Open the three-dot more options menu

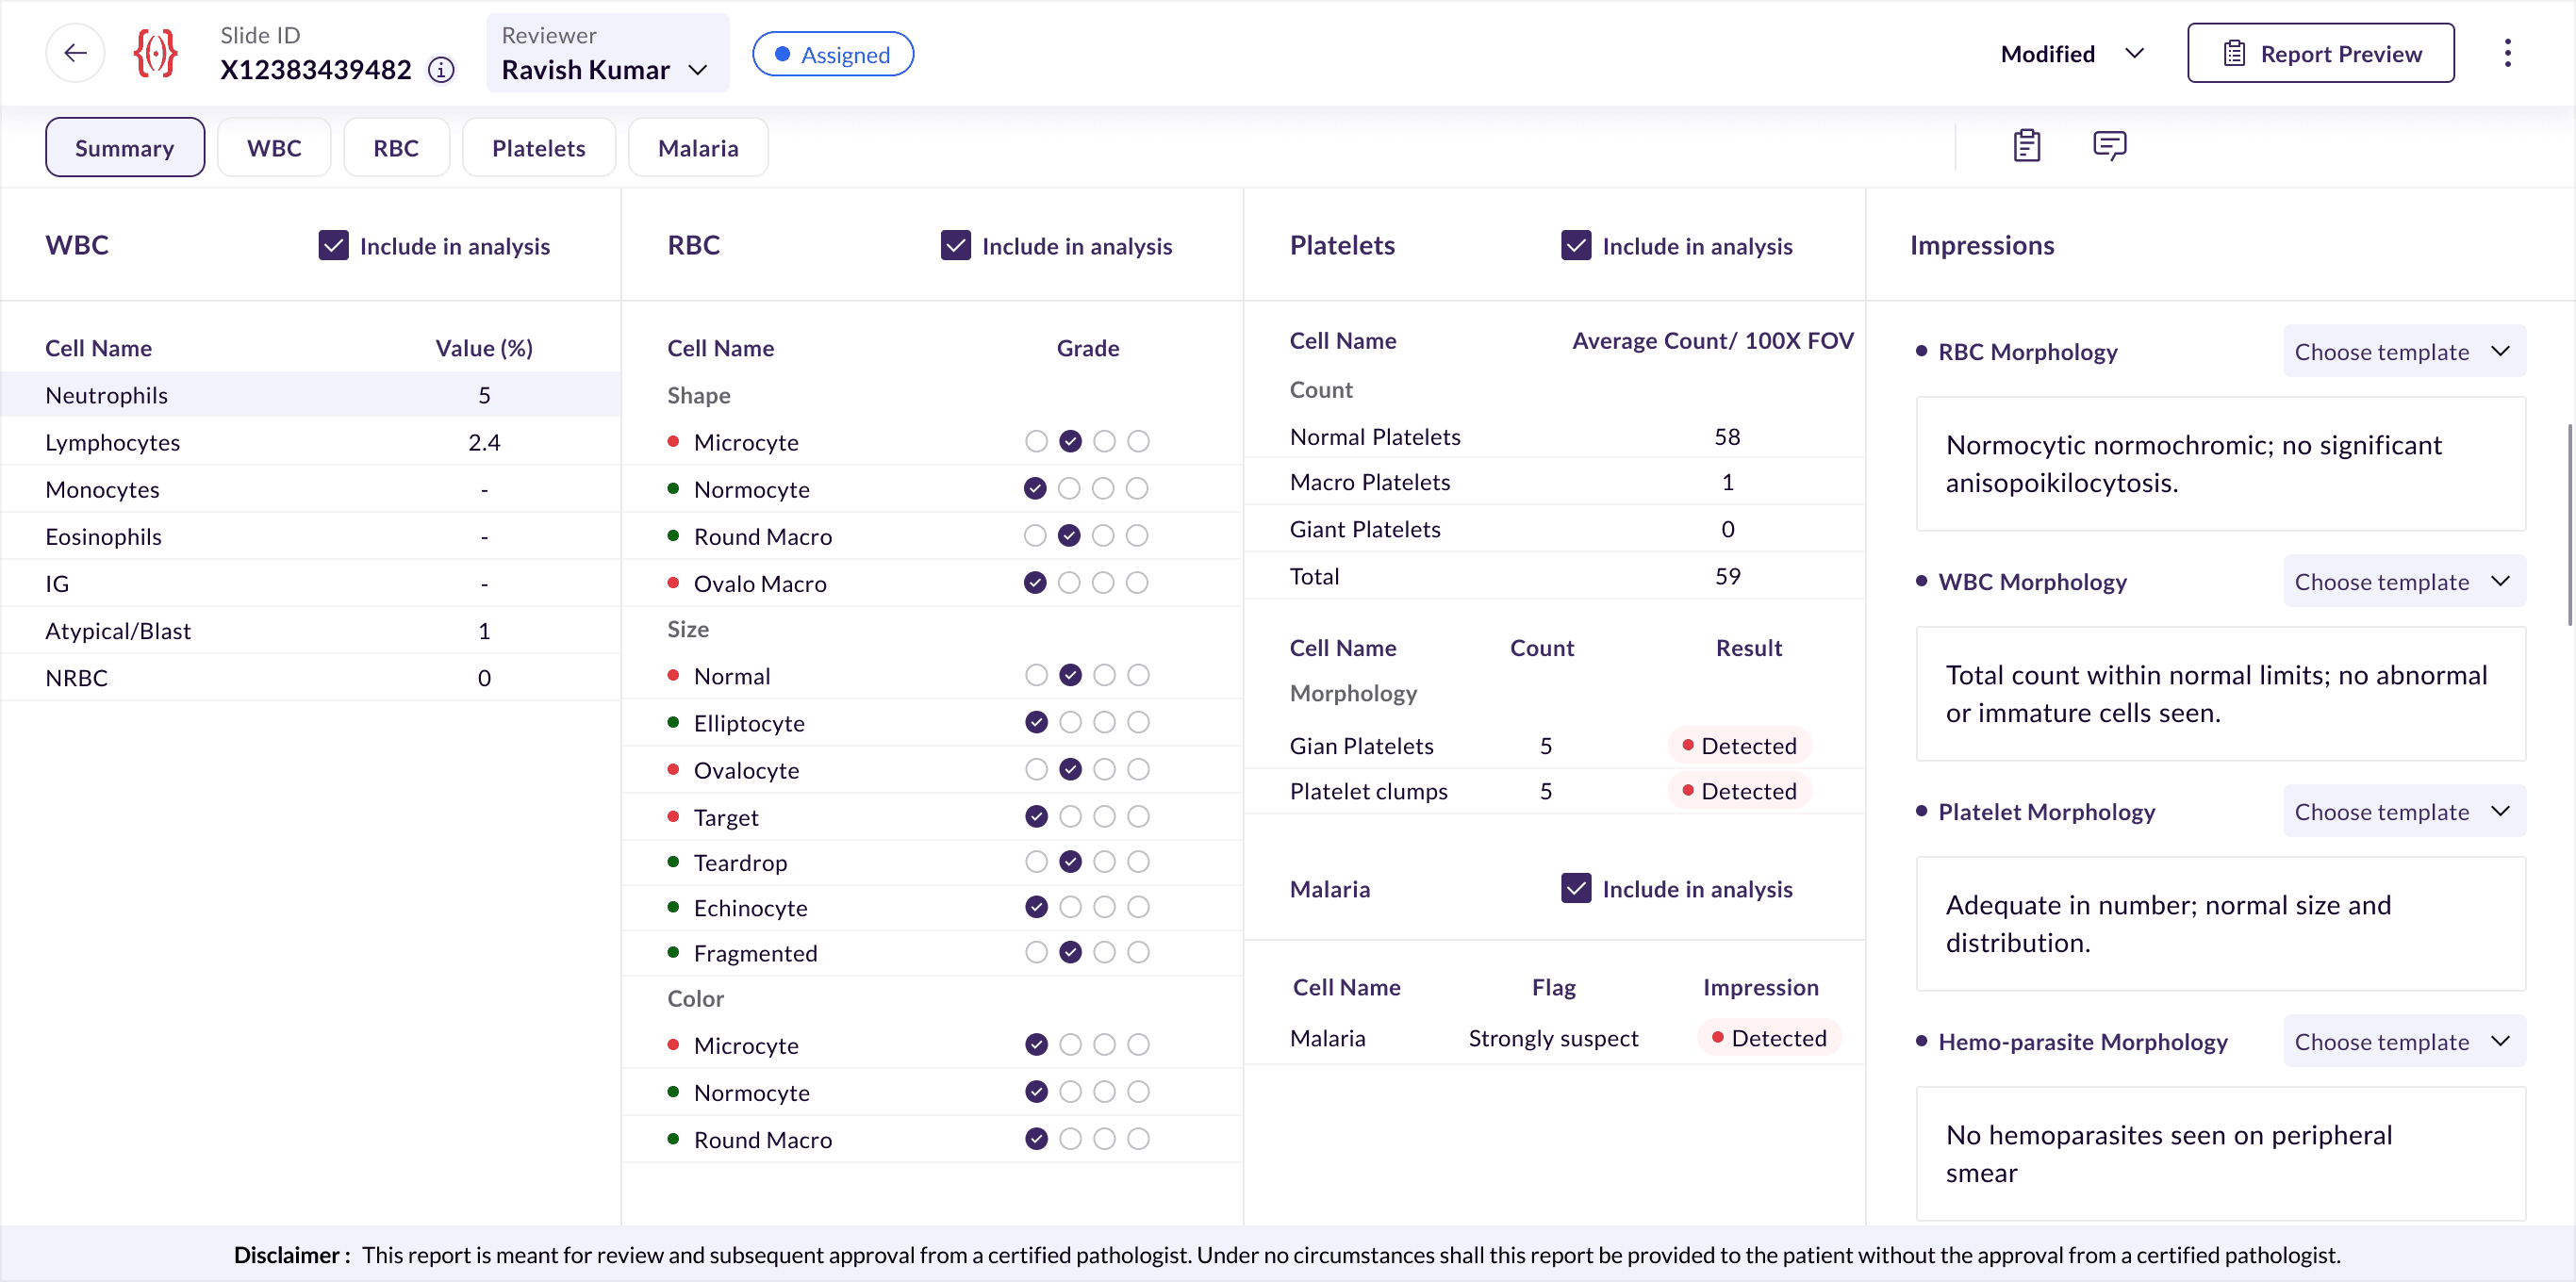[2507, 53]
